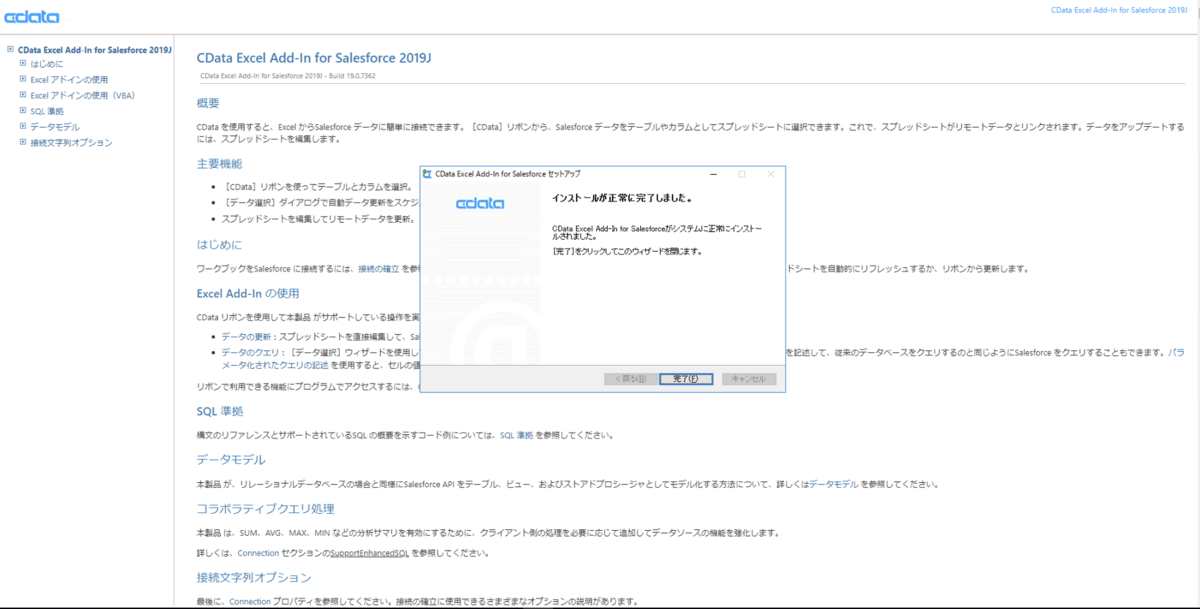This screenshot has height=609, width=1200.
Task: Open はじめに in the sidebar tree
Action: click(47, 64)
